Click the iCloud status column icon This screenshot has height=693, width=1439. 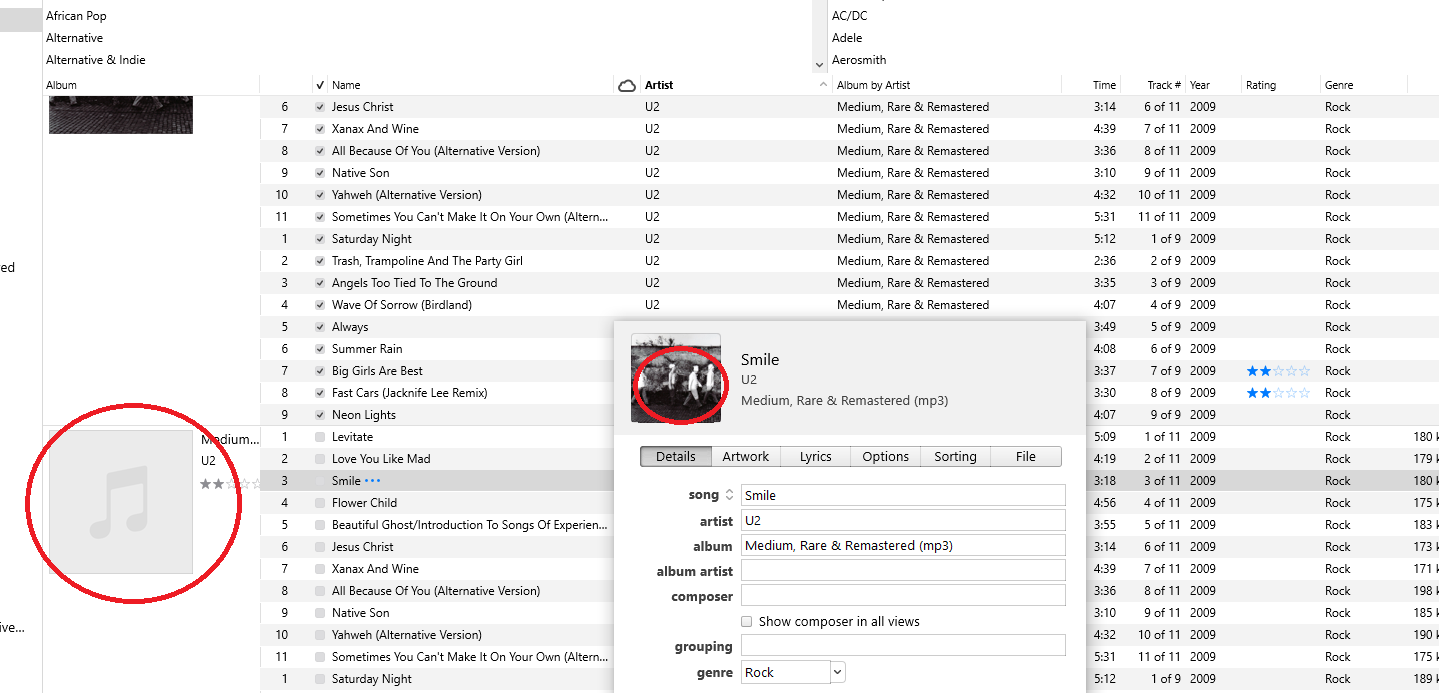pos(627,85)
